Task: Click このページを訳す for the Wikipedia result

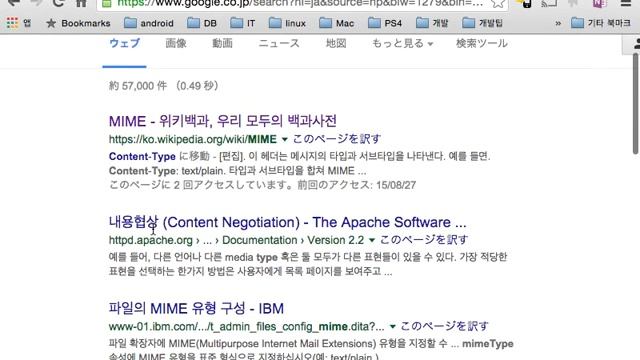Action: [x=337, y=139]
